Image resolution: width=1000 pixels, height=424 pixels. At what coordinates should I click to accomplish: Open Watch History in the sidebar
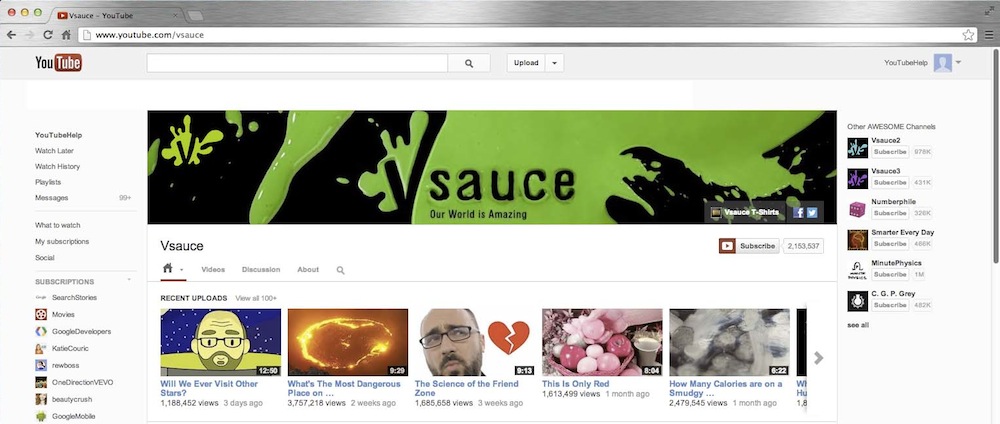point(57,166)
